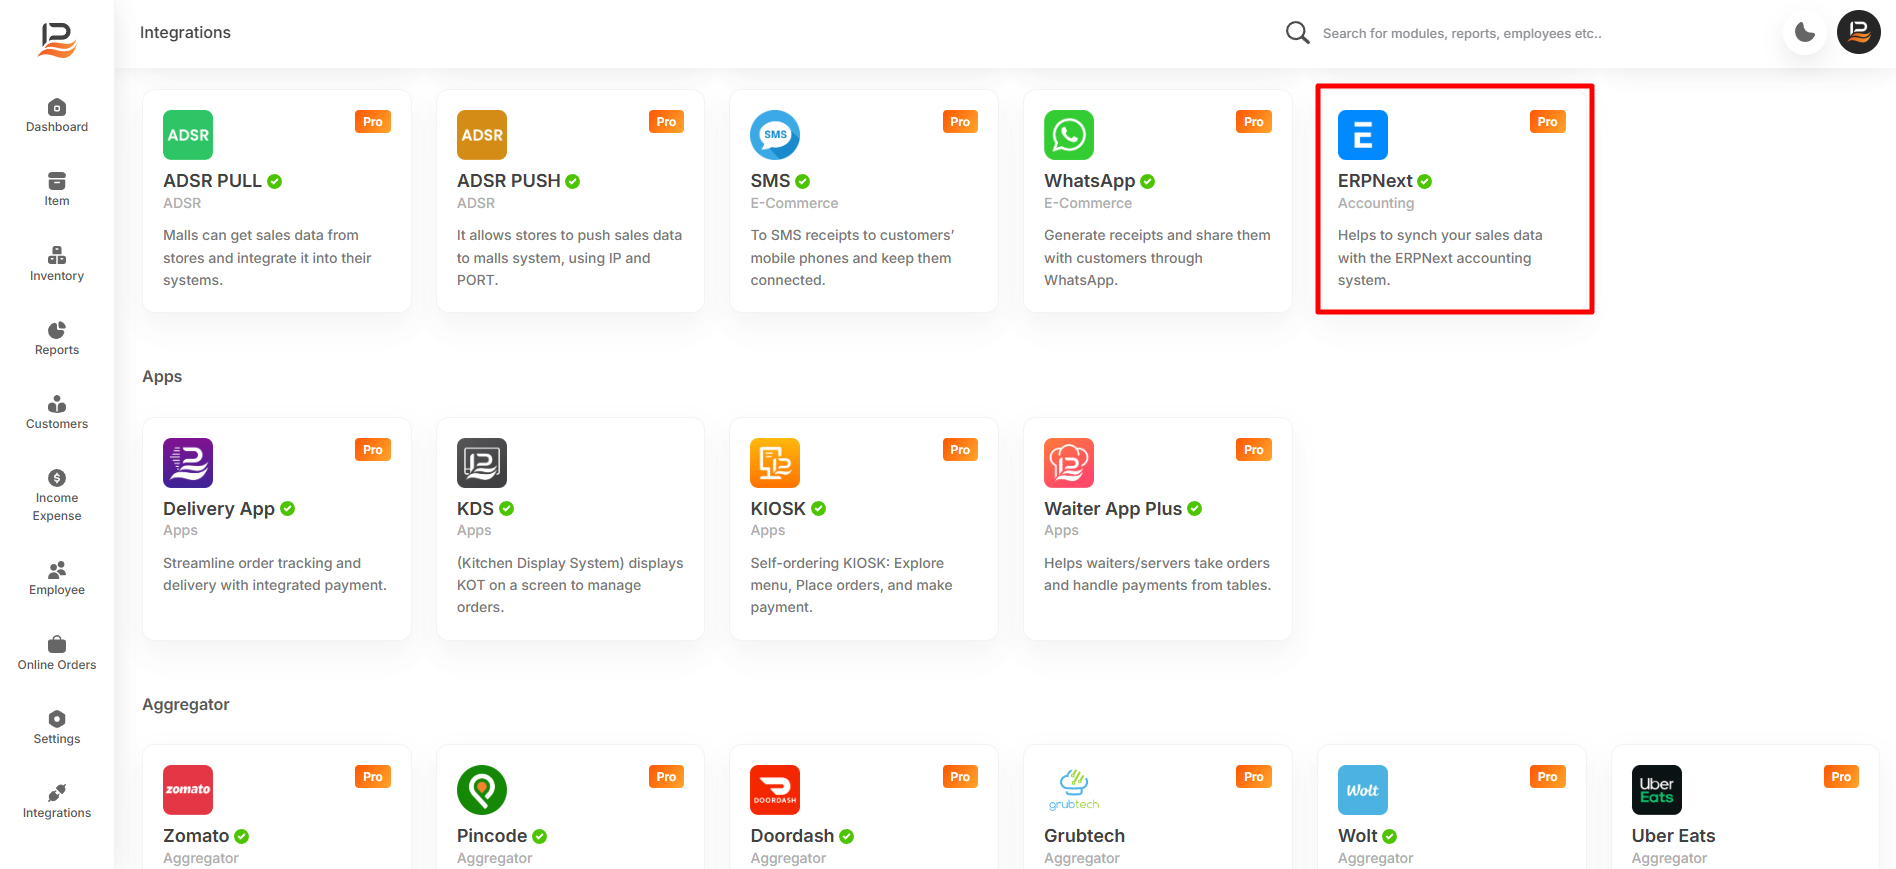Open the Pincode aggregator title
The height and width of the screenshot is (869, 1896).
(492, 836)
